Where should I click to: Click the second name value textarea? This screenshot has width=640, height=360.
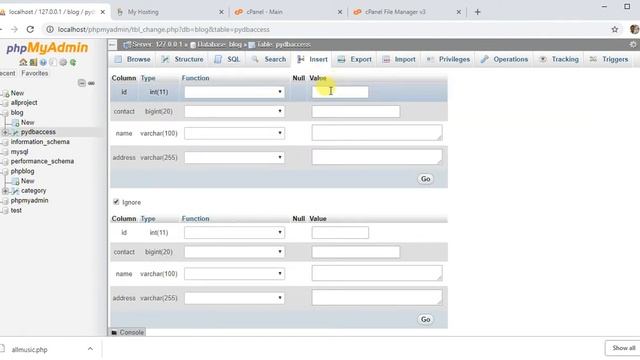point(377,273)
